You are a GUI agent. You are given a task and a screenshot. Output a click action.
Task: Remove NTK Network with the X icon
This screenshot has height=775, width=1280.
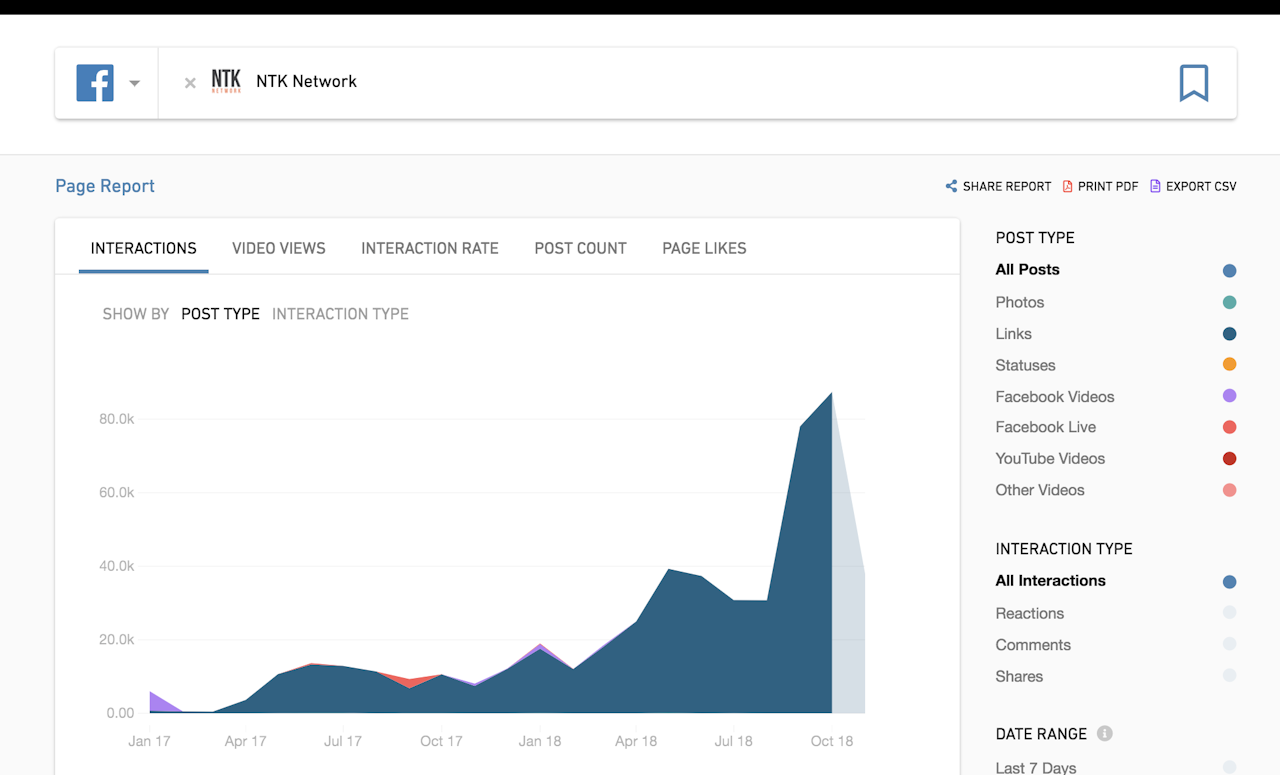click(189, 83)
